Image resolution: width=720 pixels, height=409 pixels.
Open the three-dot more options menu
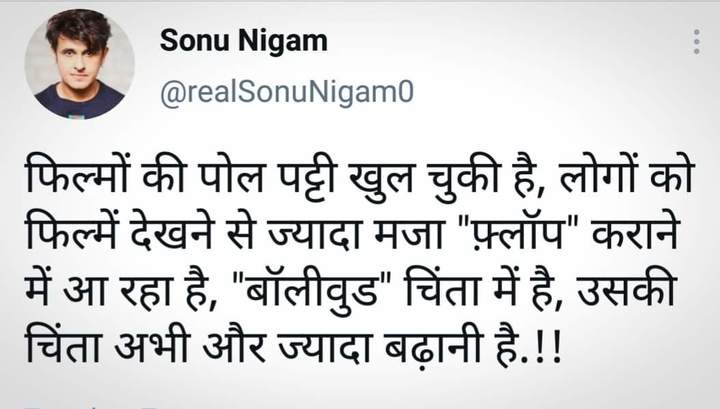[x=697, y=42]
